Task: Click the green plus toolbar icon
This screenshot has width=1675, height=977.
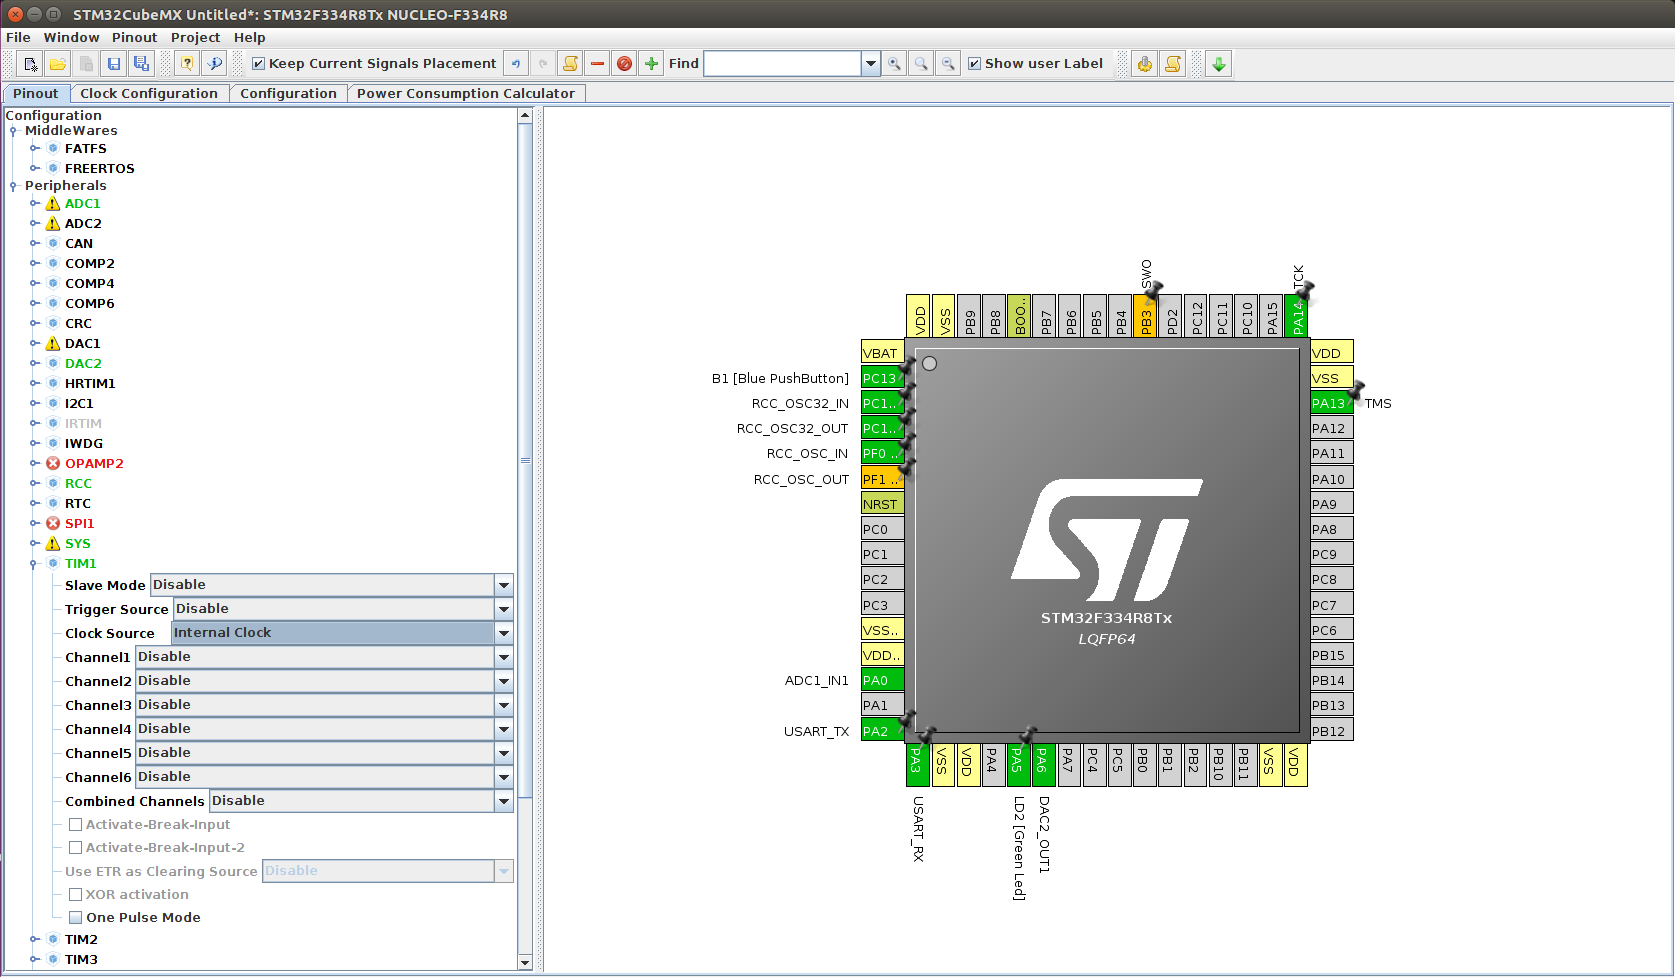Action: pos(651,64)
